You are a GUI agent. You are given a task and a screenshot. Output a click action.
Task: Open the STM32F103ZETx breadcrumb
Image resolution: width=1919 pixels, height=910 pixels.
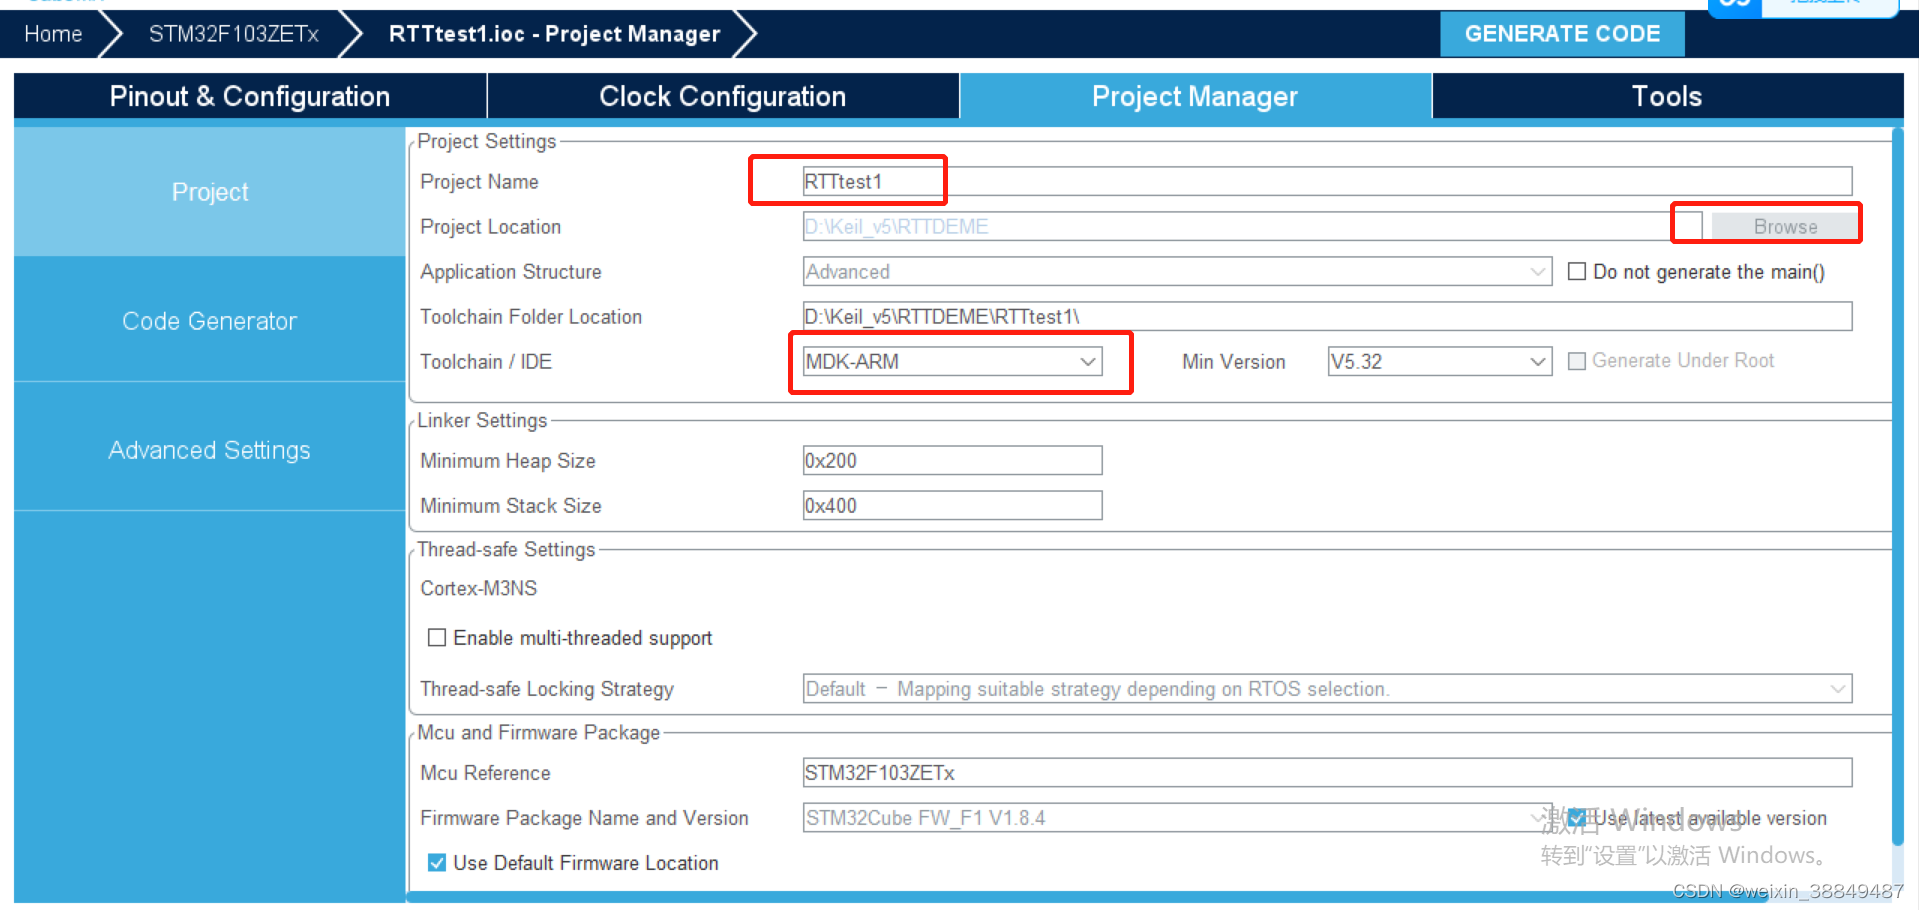click(x=233, y=34)
